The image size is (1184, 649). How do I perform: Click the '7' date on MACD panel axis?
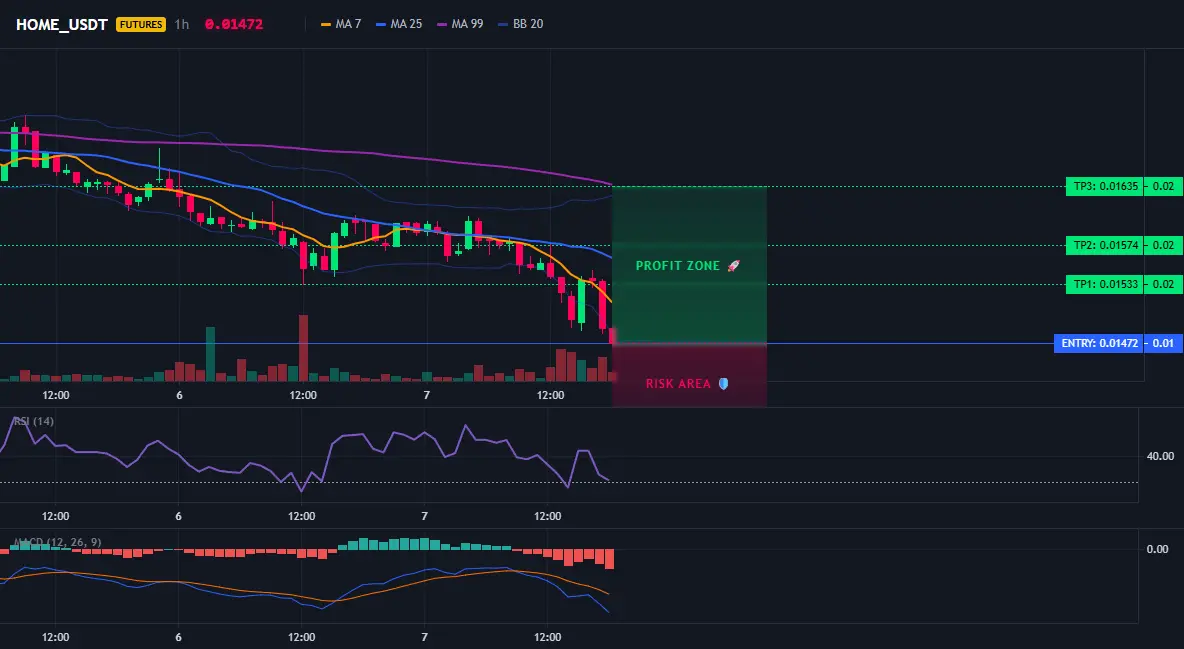click(x=424, y=637)
